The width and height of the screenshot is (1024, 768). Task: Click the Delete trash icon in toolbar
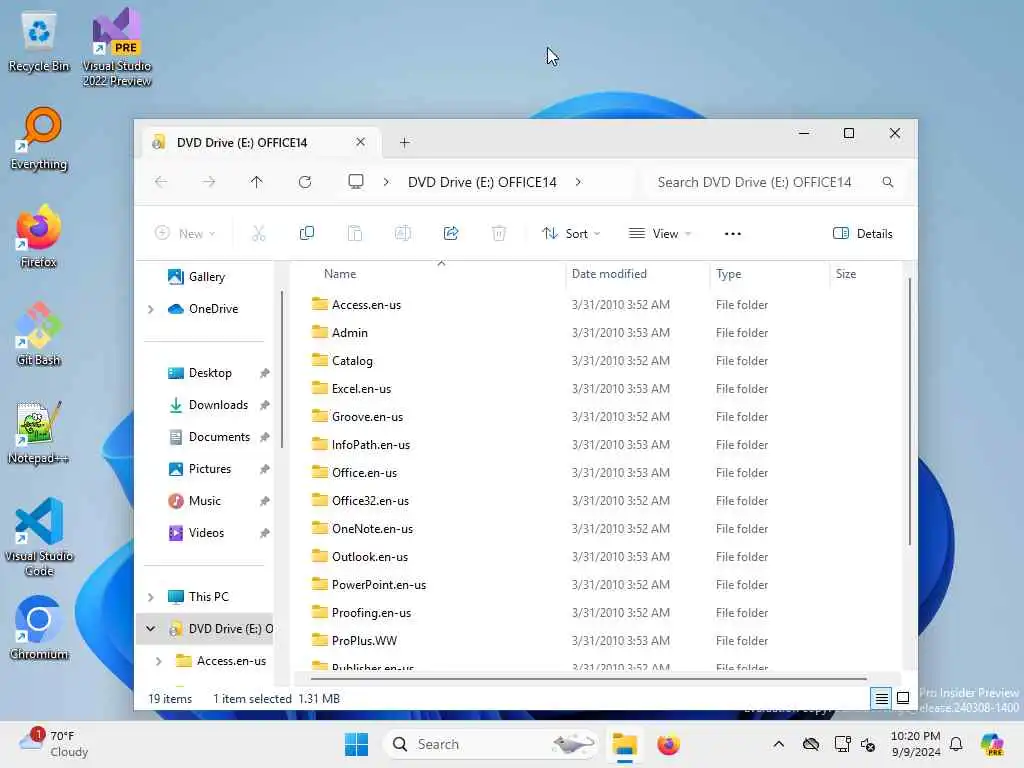(x=498, y=233)
